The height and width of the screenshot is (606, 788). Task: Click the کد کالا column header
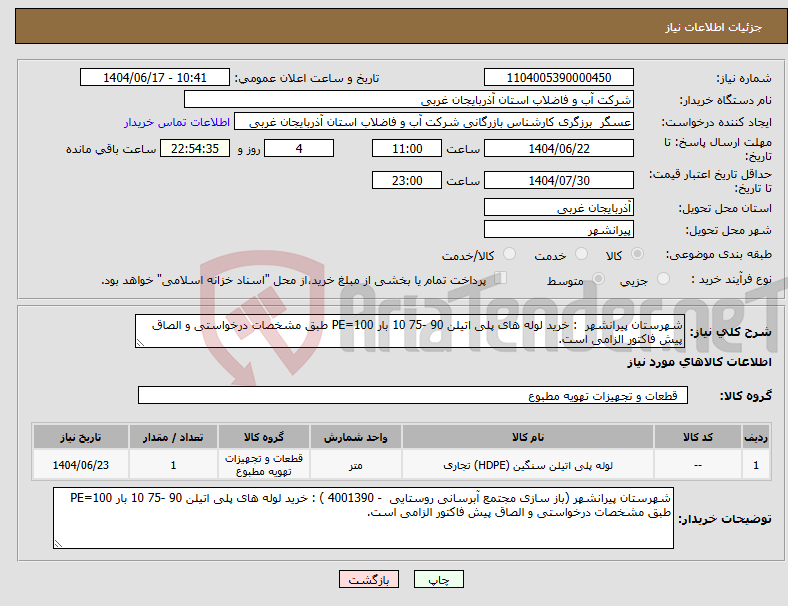(698, 437)
